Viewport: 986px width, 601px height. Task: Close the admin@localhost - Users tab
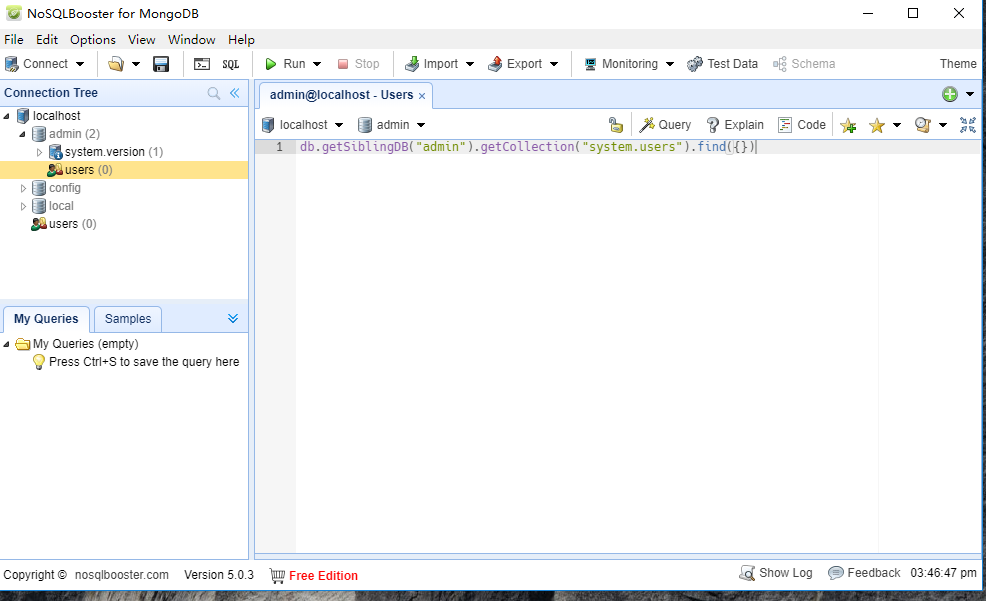[x=422, y=96]
